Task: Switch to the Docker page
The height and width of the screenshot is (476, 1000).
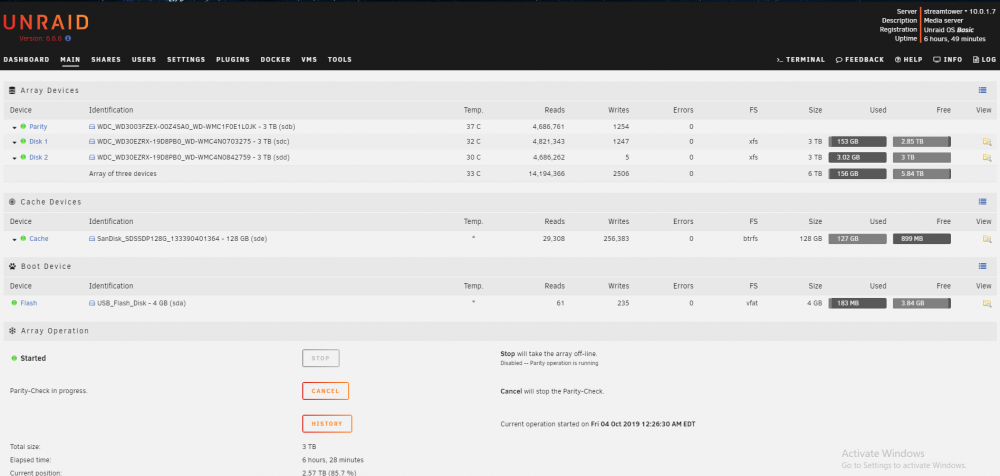Action: pyautogui.click(x=276, y=59)
